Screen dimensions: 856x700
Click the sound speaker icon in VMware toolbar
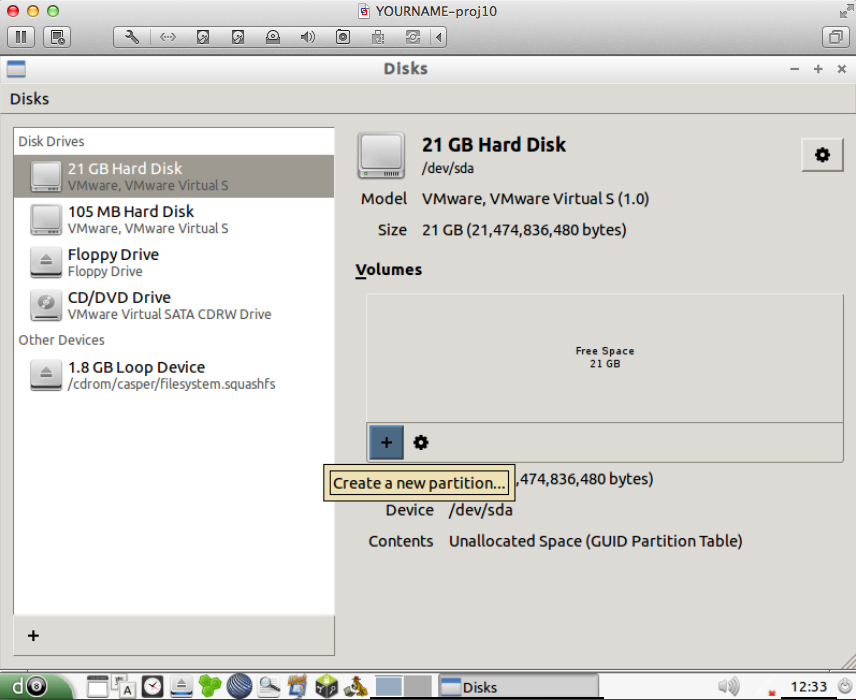click(307, 37)
